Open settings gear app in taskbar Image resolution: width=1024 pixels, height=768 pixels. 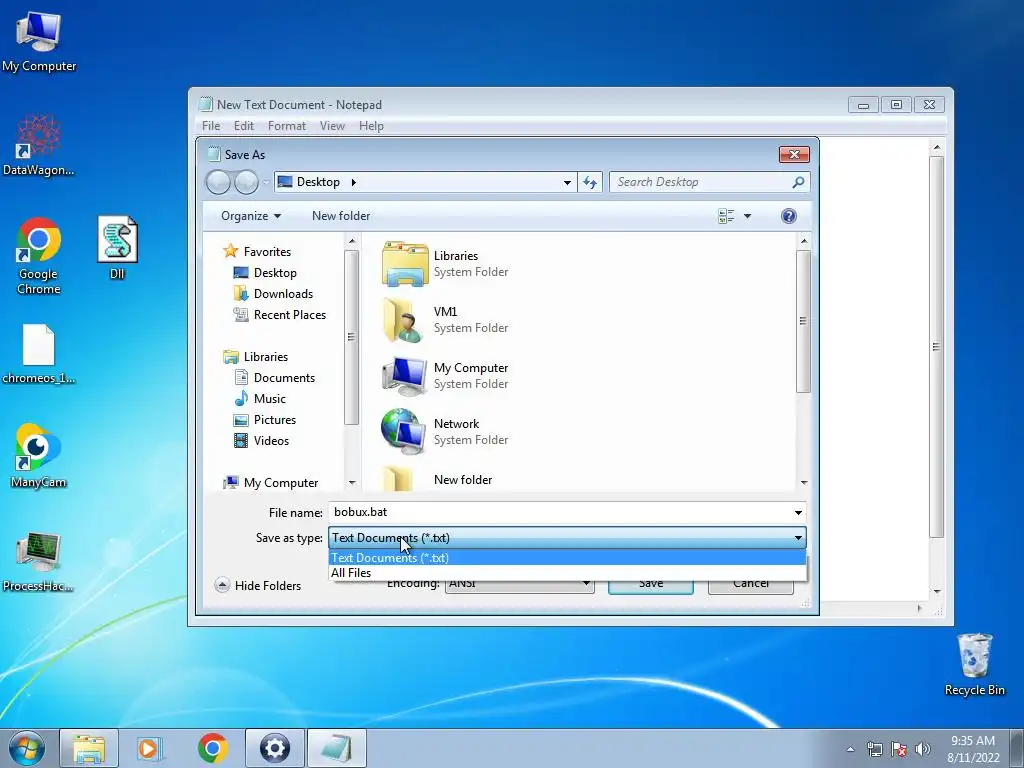[274, 748]
